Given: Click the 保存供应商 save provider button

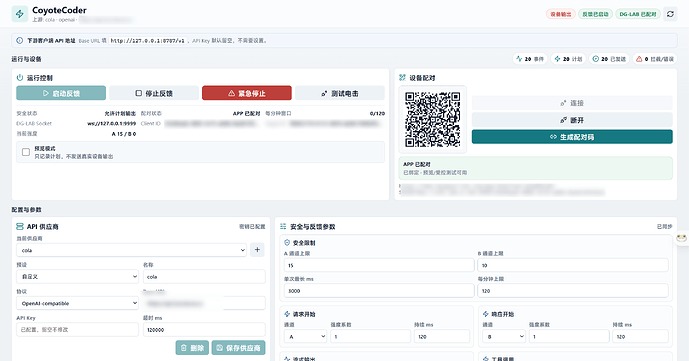Looking at the screenshot, I should tap(239, 348).
